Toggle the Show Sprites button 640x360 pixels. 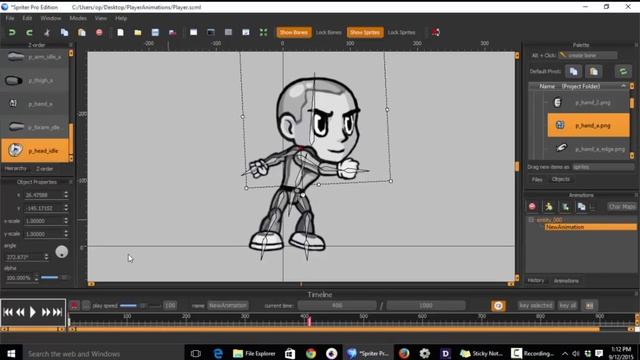365,32
